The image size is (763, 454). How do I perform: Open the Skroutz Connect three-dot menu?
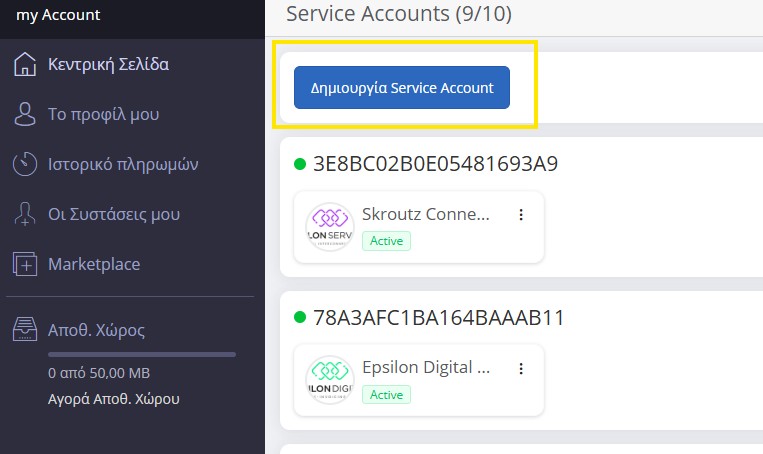click(x=520, y=215)
